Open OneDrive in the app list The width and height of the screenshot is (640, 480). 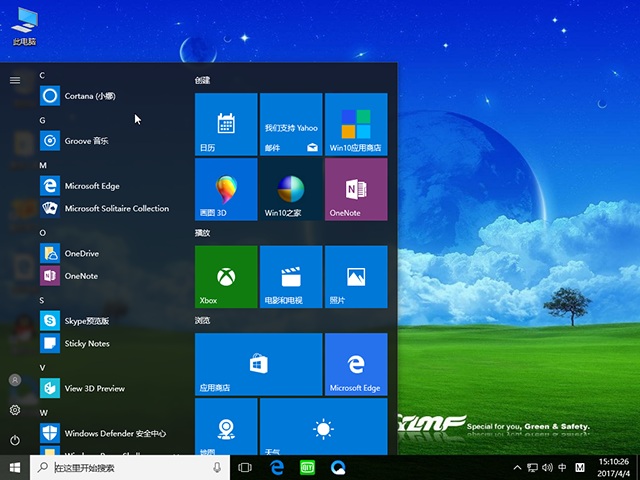click(x=81, y=254)
